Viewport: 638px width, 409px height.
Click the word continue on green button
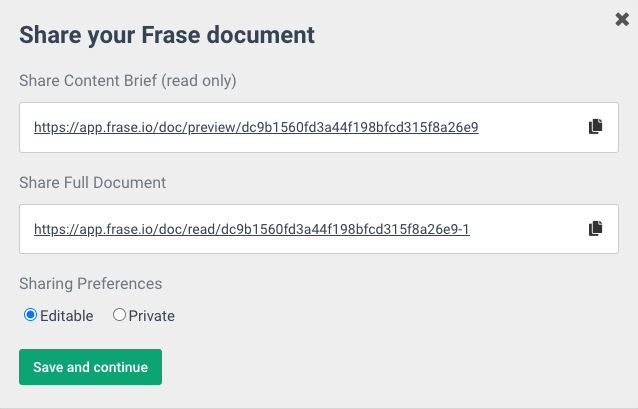pos(121,367)
